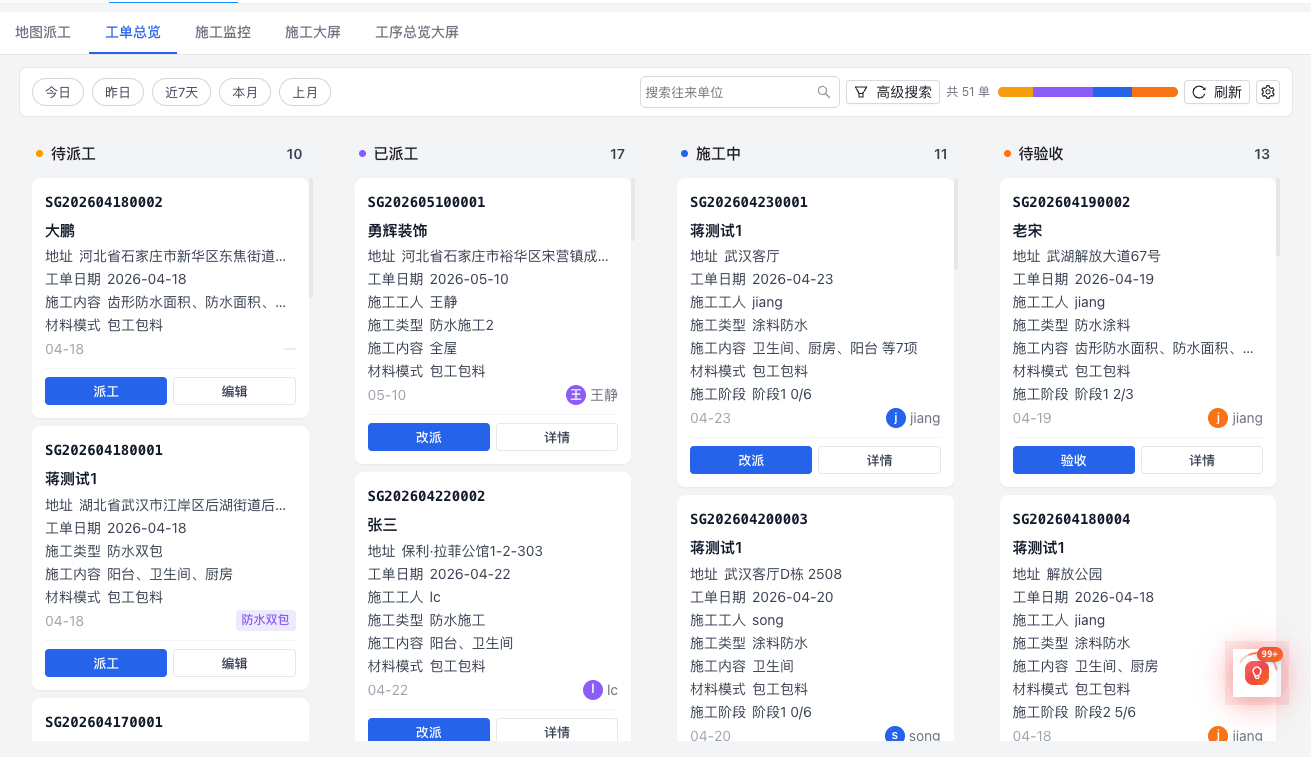This screenshot has width=1311, height=757.
Task: Click blue segment of status progress bar
Action: (1112, 92)
